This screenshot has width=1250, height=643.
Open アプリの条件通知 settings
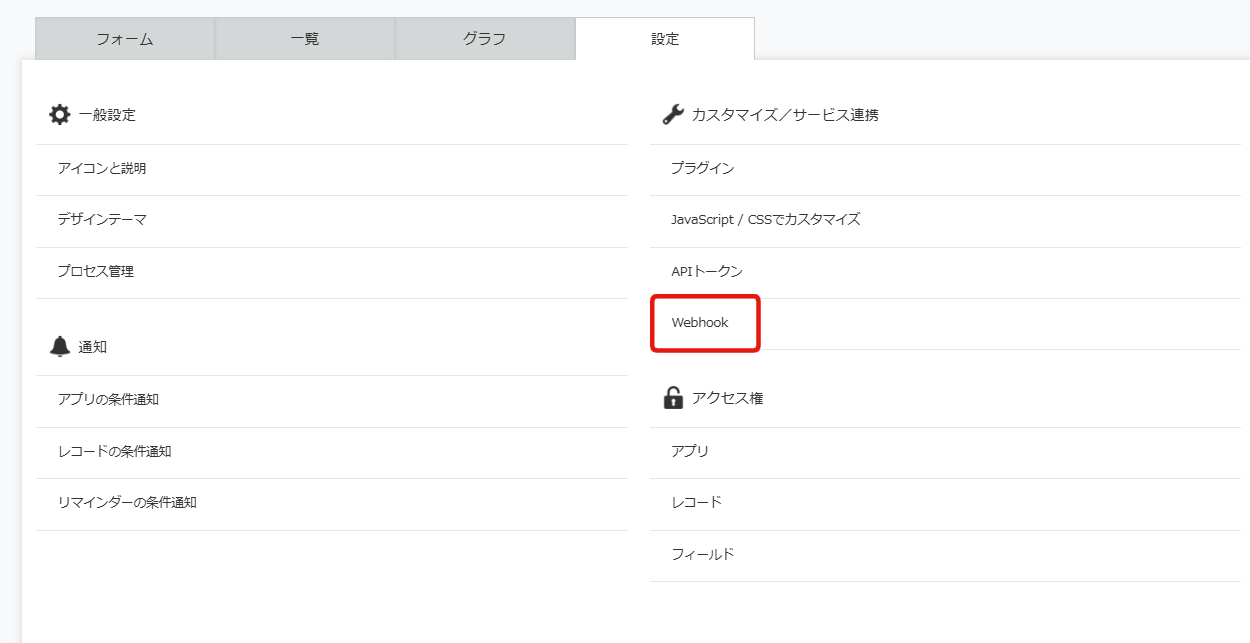point(108,399)
